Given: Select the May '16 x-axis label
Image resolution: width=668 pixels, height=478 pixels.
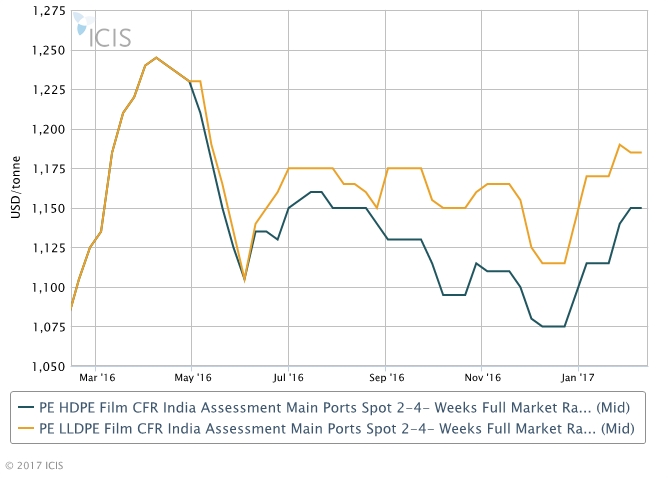Looking at the screenshot, I should (x=192, y=378).
